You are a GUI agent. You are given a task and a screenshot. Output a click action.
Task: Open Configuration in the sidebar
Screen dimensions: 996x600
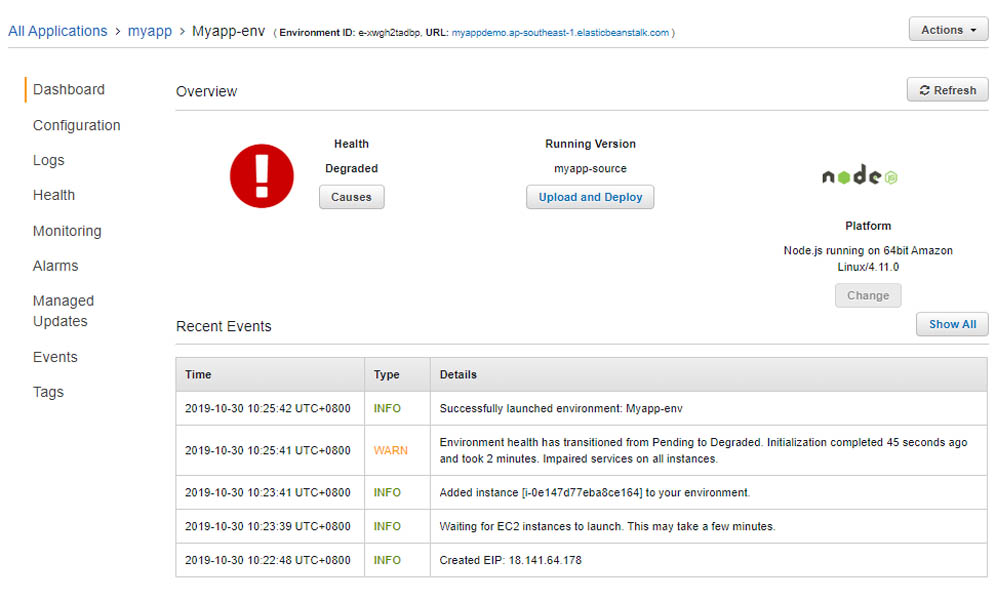tap(76, 125)
